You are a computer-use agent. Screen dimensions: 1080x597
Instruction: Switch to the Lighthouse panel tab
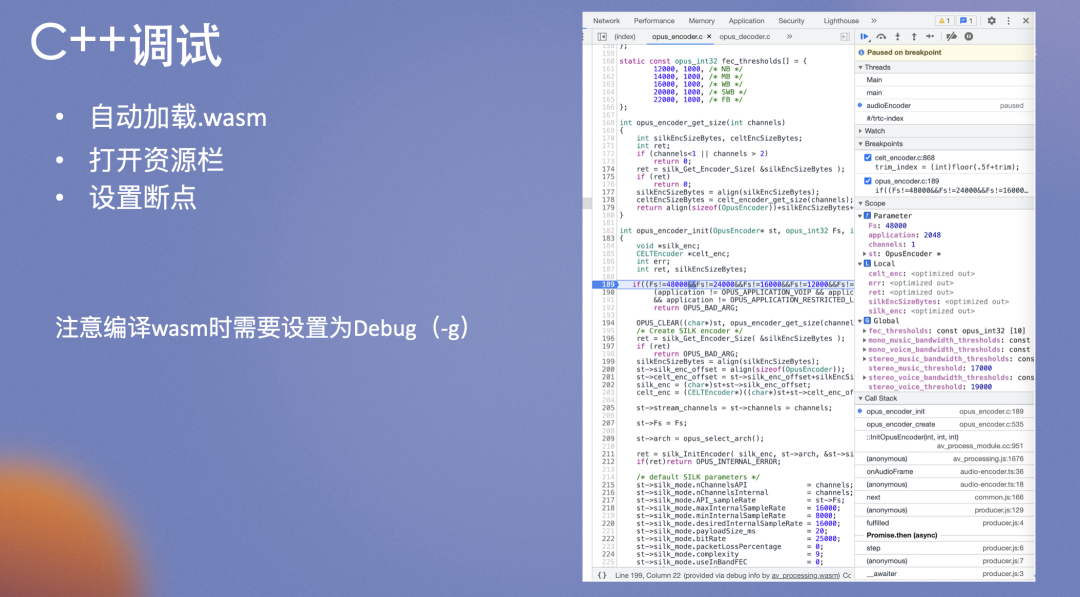pyautogui.click(x=841, y=21)
